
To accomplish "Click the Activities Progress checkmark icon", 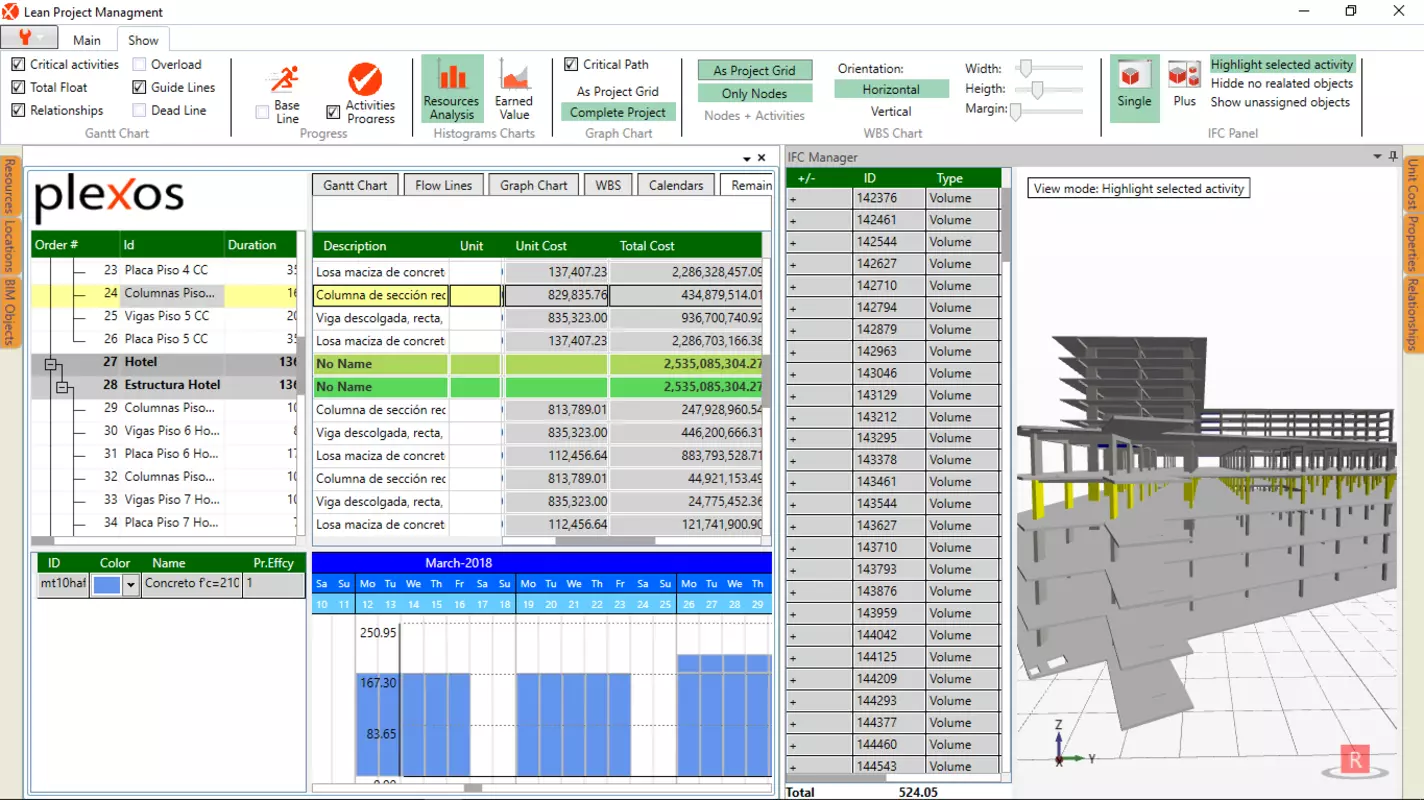I will coord(365,79).
